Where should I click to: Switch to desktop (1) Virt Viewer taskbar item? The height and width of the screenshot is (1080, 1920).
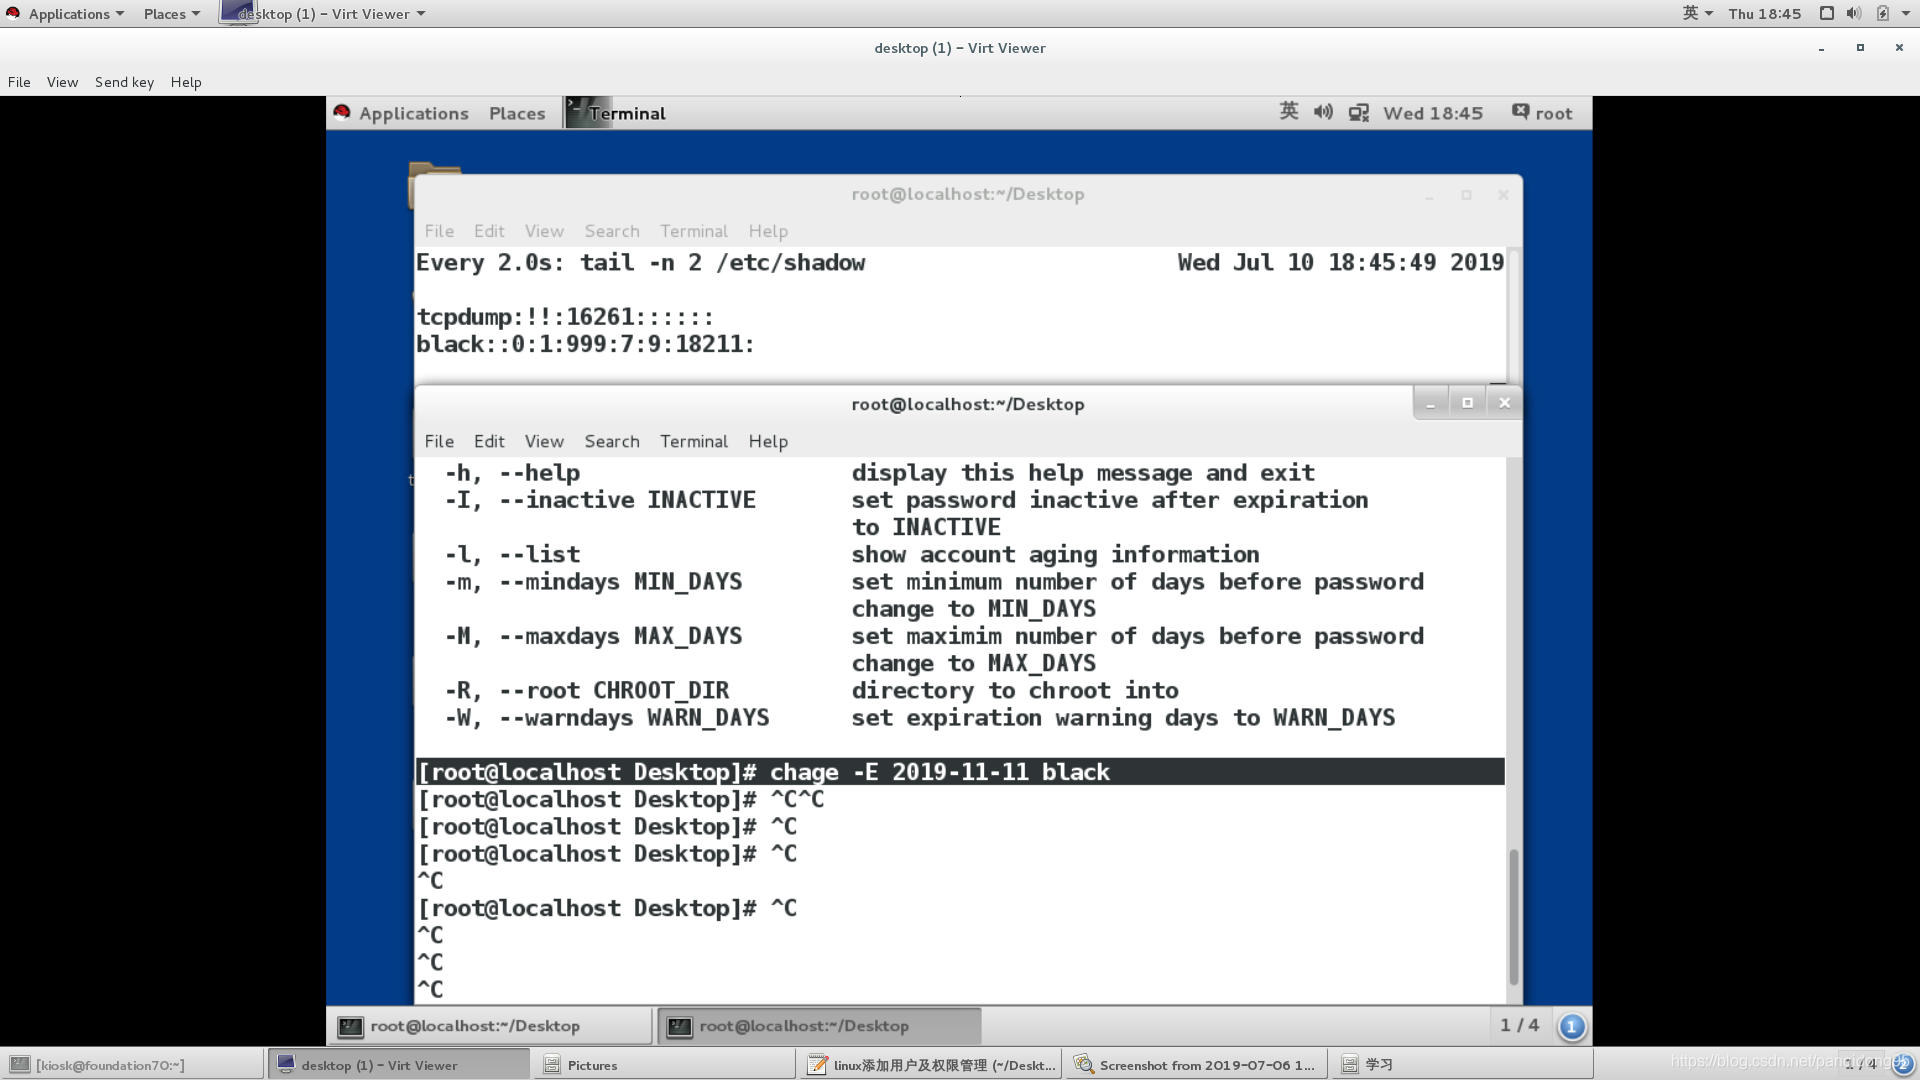pos(398,1065)
